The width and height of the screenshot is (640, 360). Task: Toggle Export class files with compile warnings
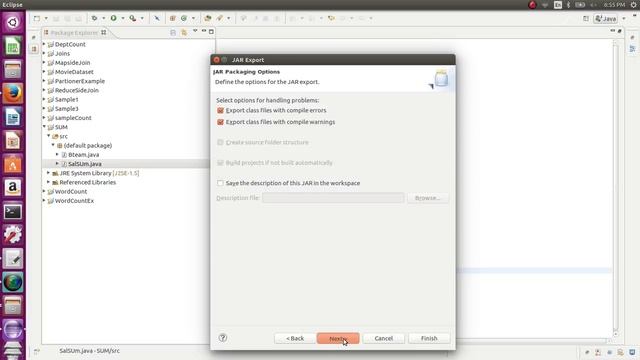click(x=220, y=122)
